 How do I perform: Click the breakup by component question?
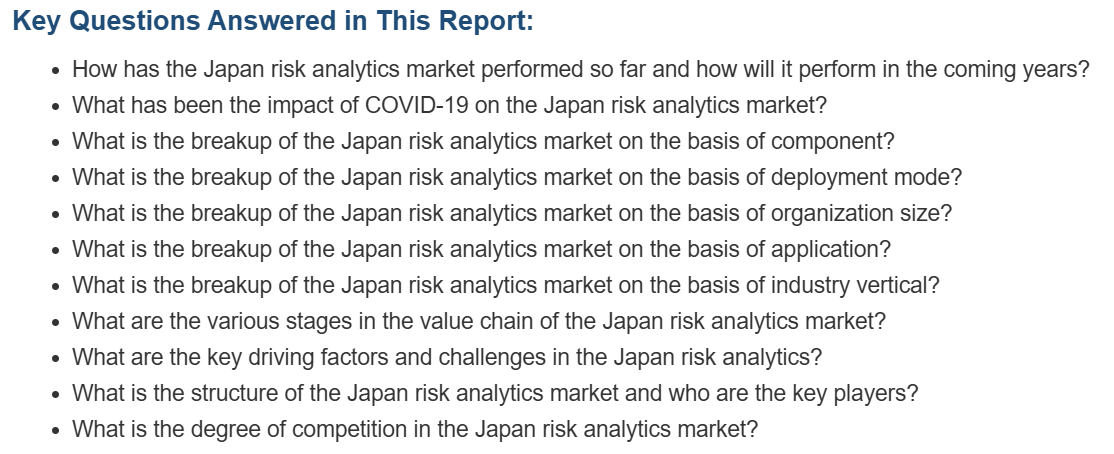point(483,141)
